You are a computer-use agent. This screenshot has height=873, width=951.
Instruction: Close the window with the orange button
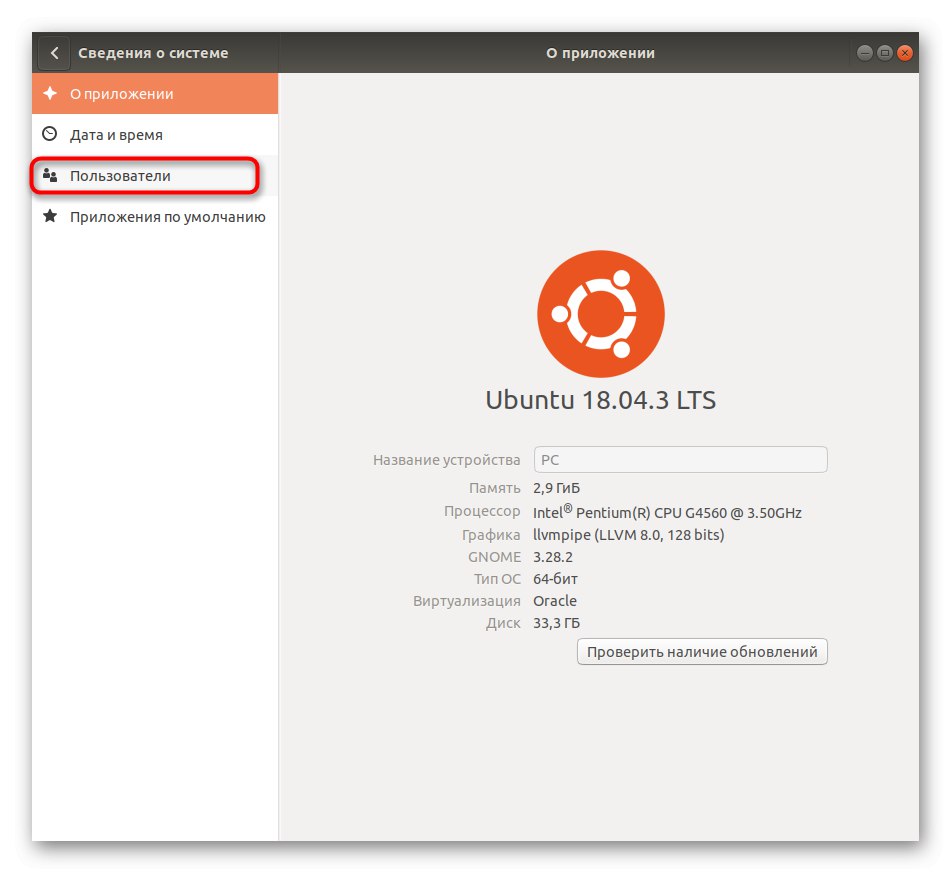tap(904, 53)
